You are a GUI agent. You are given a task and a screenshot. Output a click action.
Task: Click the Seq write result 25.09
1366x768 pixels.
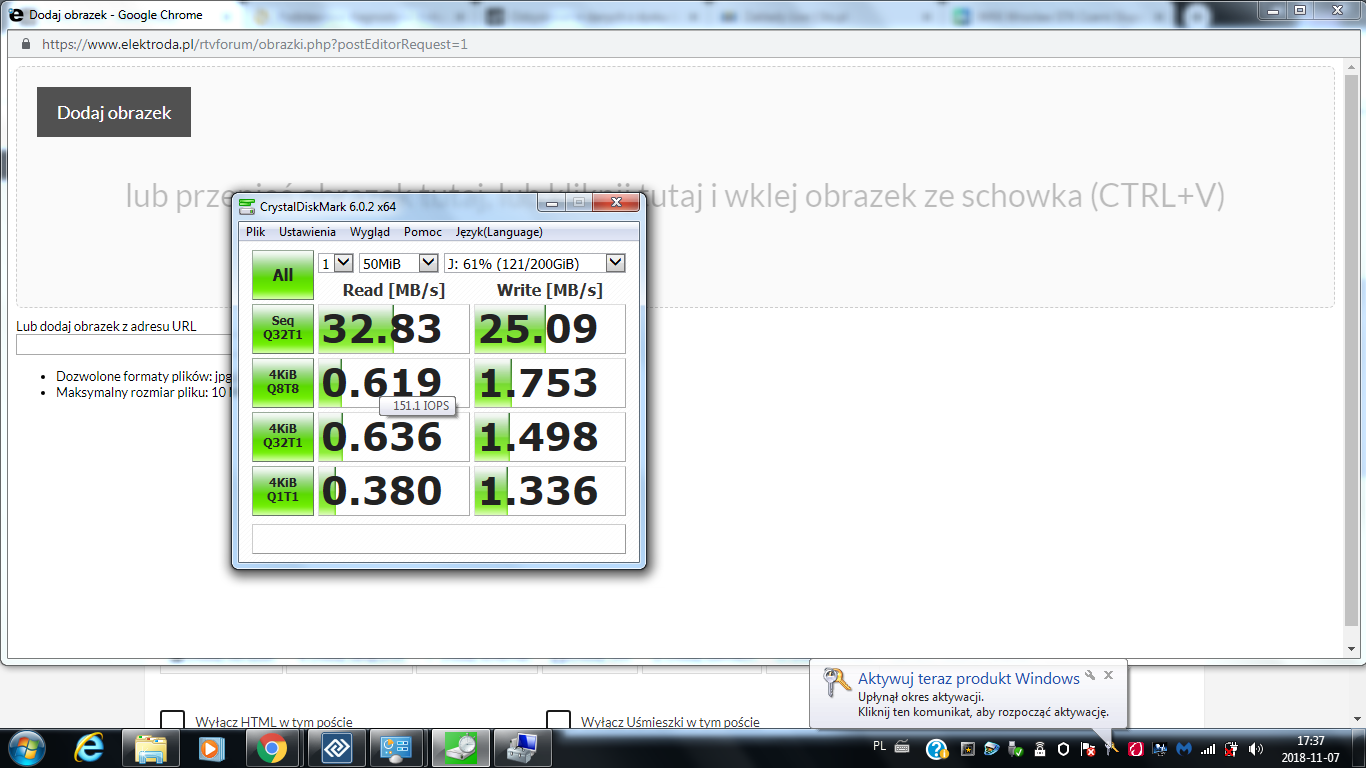click(x=550, y=329)
